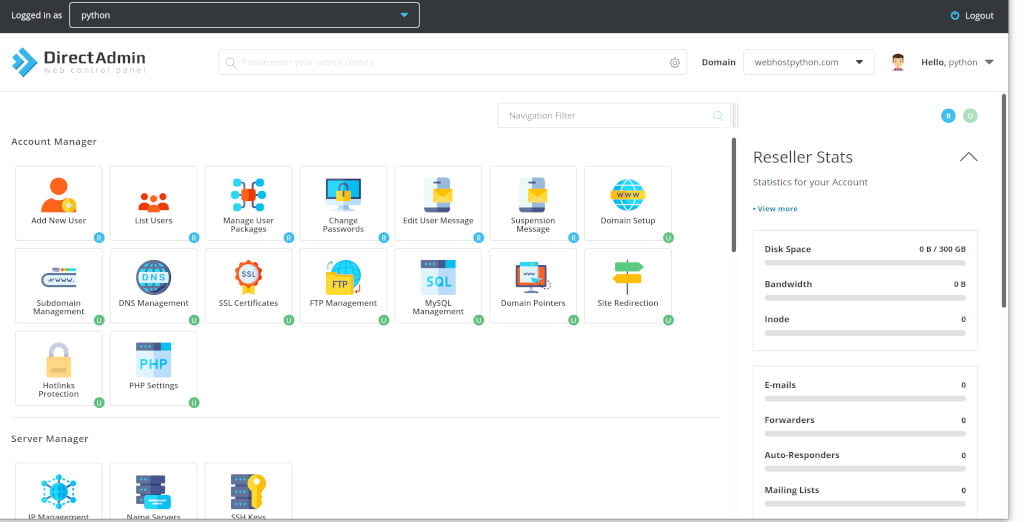
Task: Click the DirectAdmin logo
Action: point(78,62)
